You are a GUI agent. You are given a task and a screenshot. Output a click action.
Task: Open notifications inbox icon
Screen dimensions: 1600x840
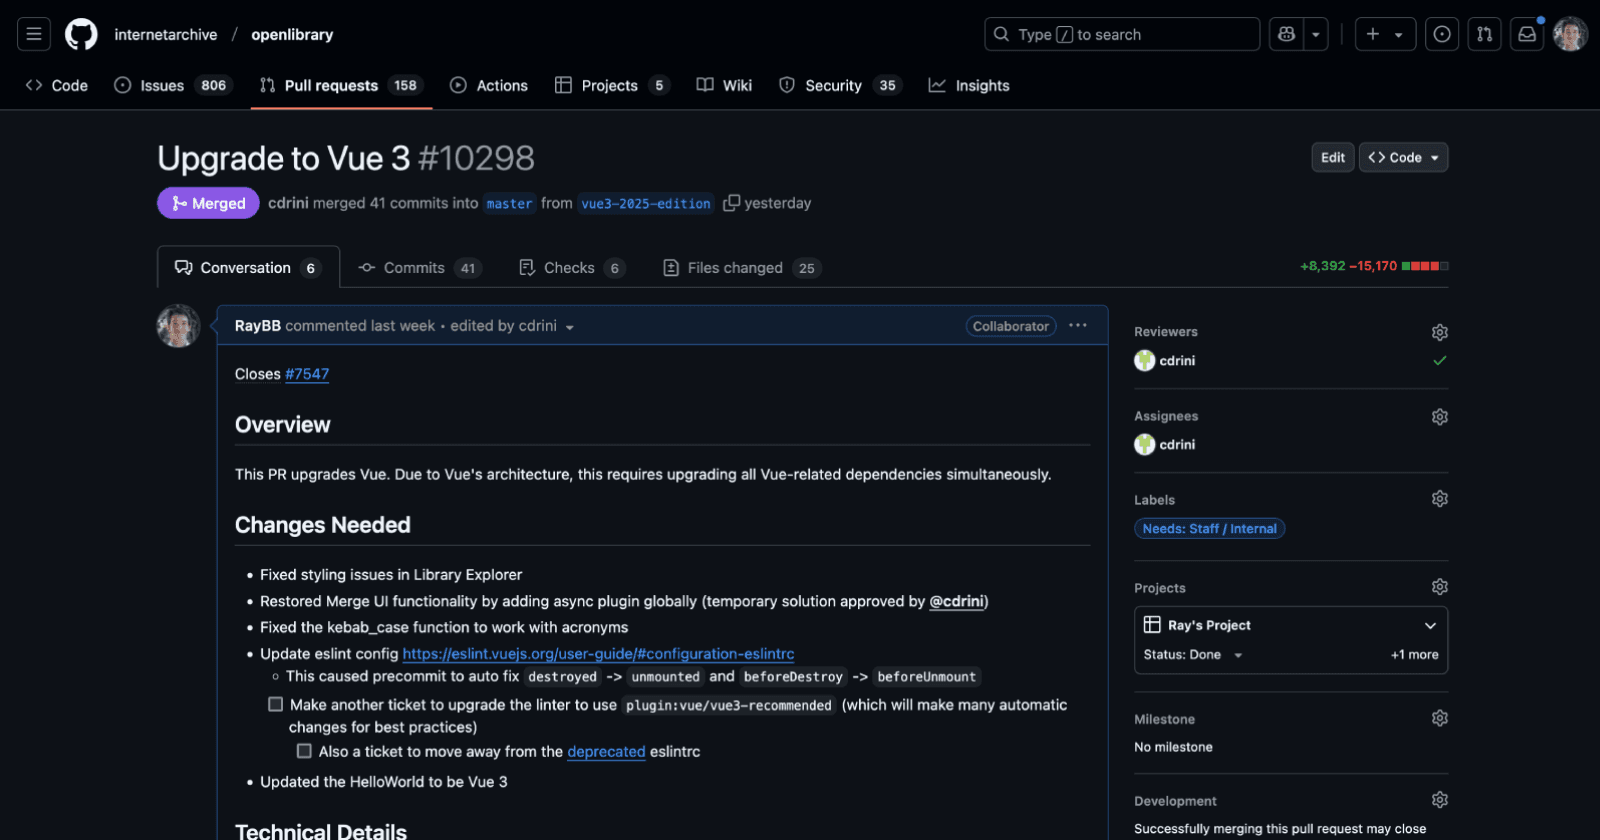[x=1526, y=34]
